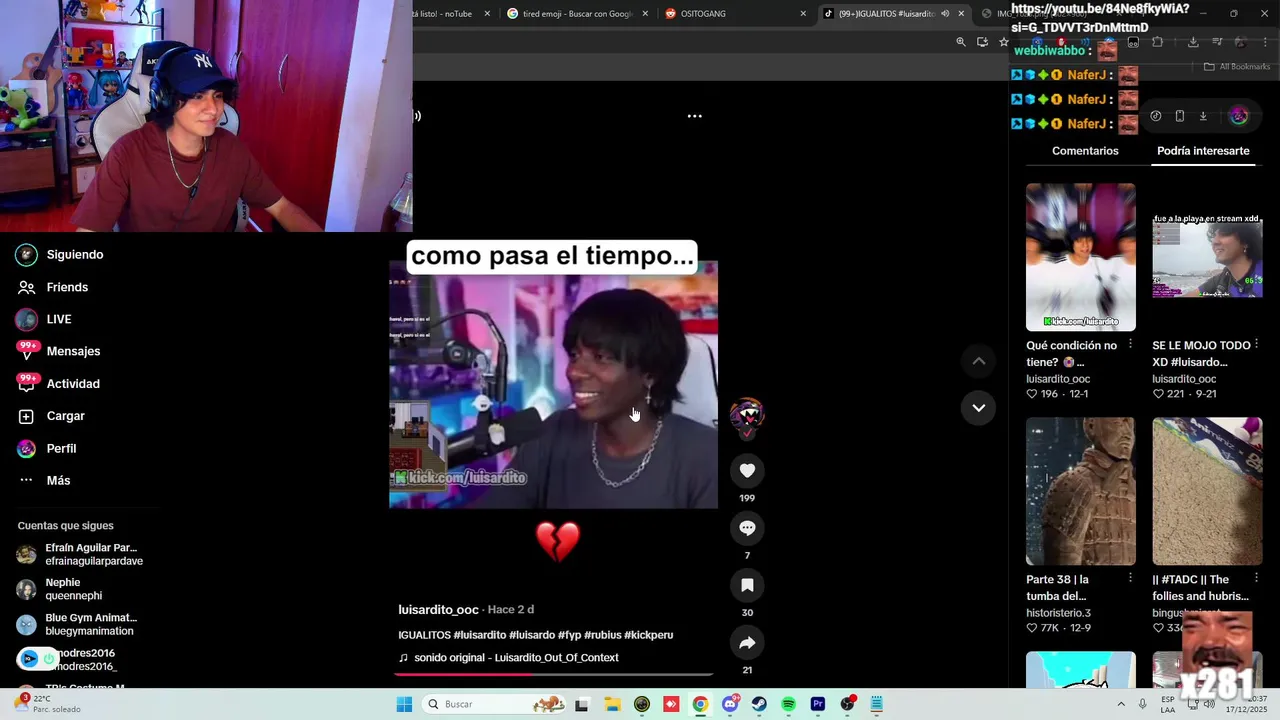Mute the IGUALITOS TikTok browser tab audio
This screenshot has width=1280, height=720.
tap(945, 14)
